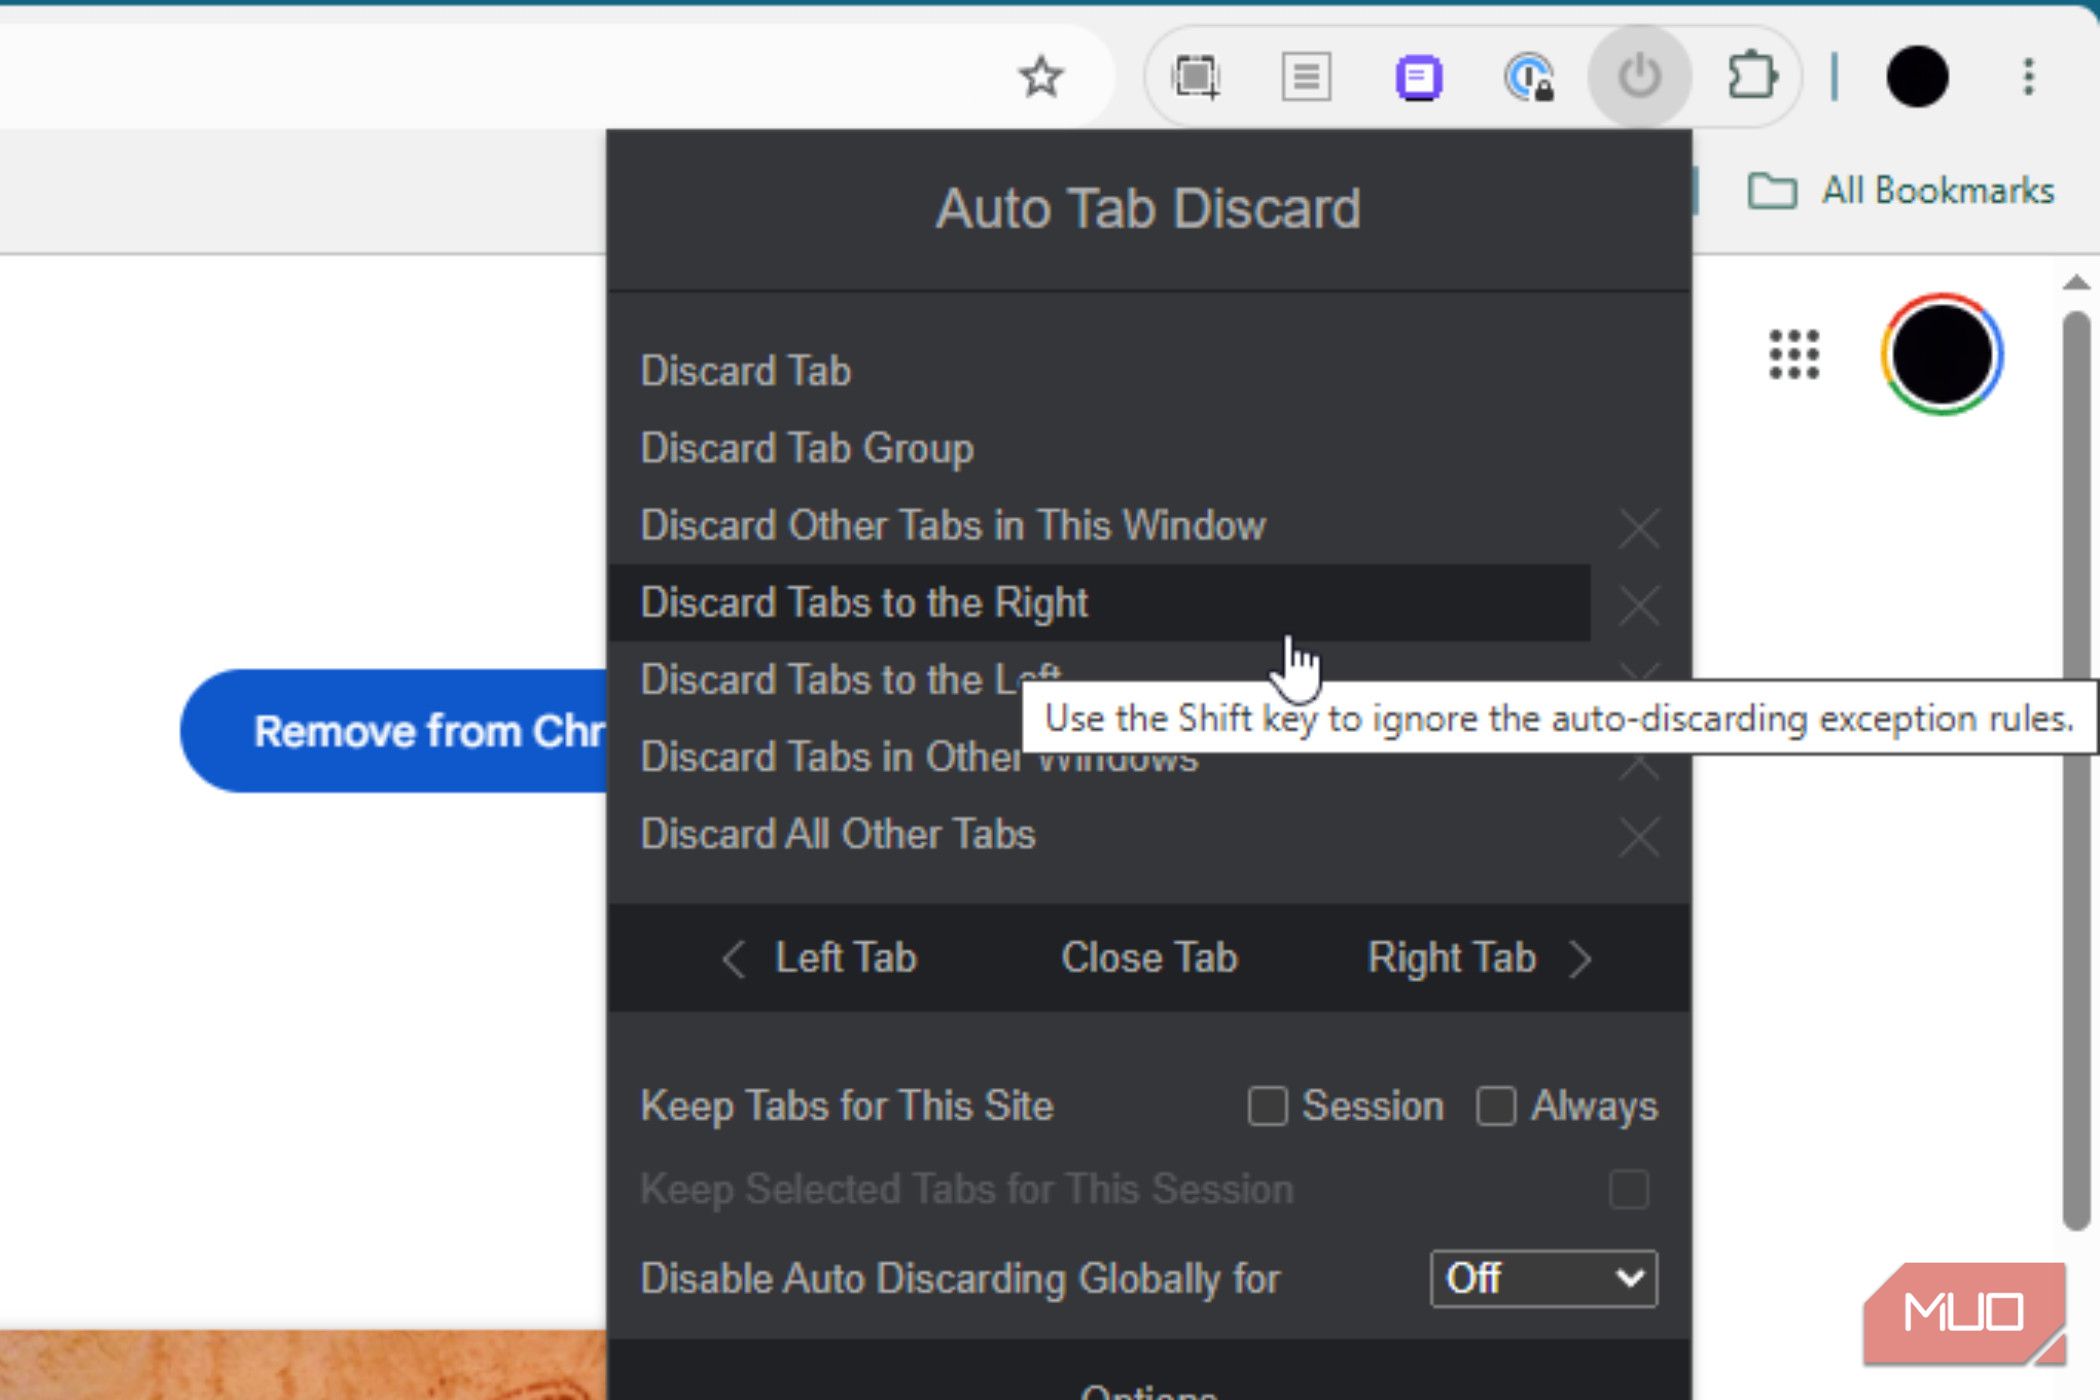
Task: Click the Disable Auto Discarding Globally for label
Action: (960, 1279)
